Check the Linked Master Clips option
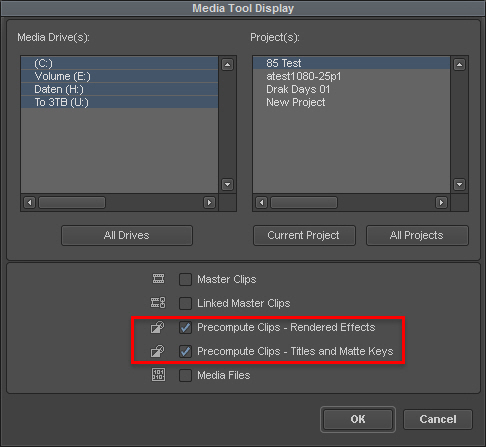Viewport: 486px width, 447px height. coord(185,303)
